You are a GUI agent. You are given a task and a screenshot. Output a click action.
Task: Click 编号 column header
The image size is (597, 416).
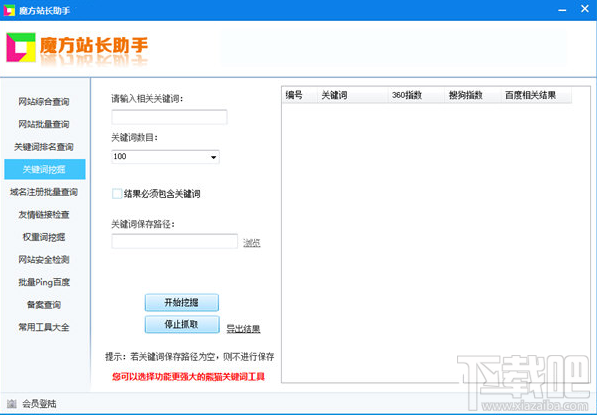point(299,95)
